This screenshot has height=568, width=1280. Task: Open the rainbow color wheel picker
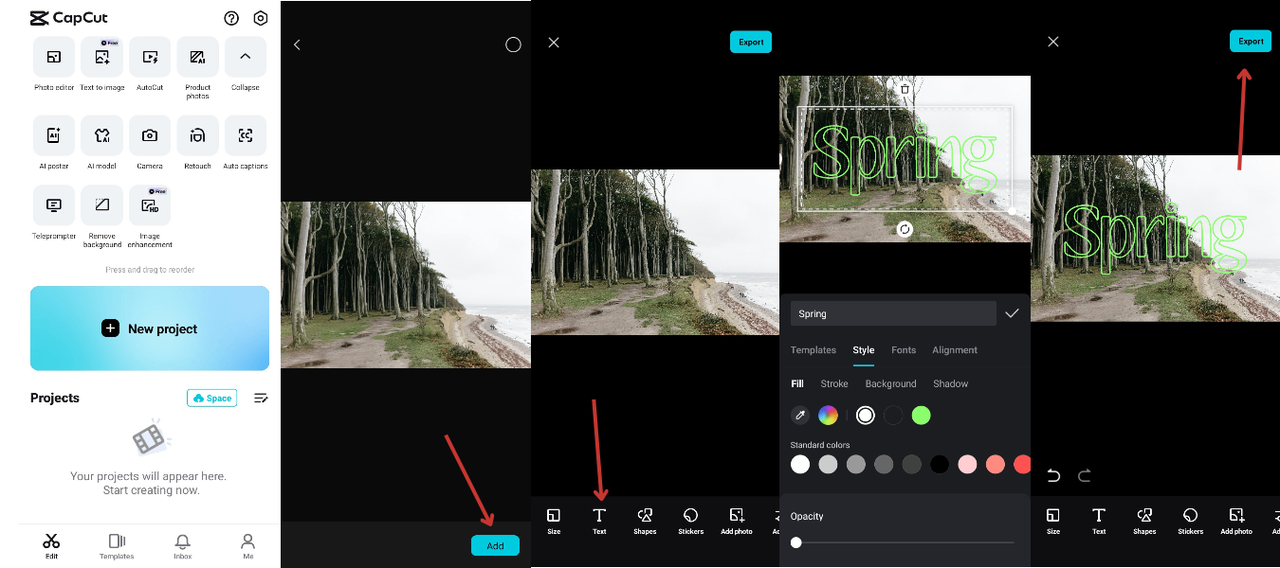tap(828, 415)
